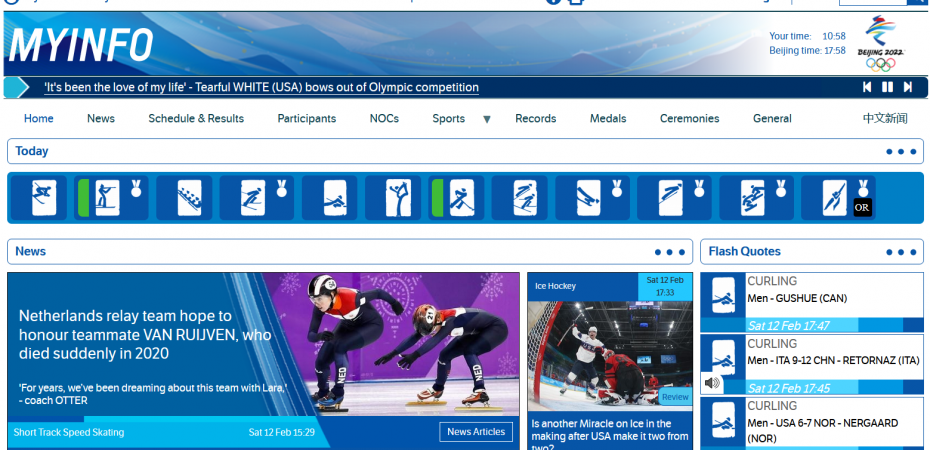930x450 pixels.
Task: Open the Medals menu item
Action: point(608,119)
